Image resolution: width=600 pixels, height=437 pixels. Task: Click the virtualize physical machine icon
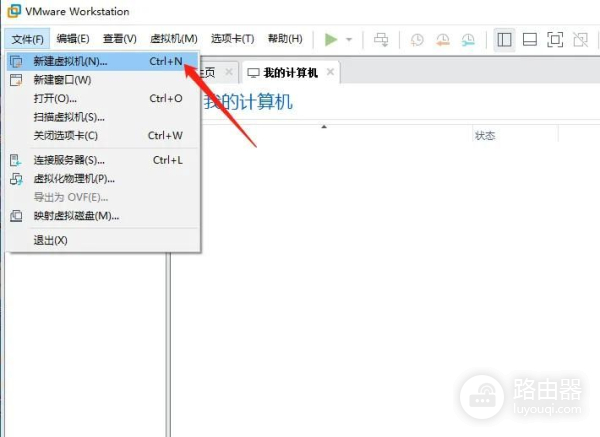pyautogui.click(x=16, y=179)
